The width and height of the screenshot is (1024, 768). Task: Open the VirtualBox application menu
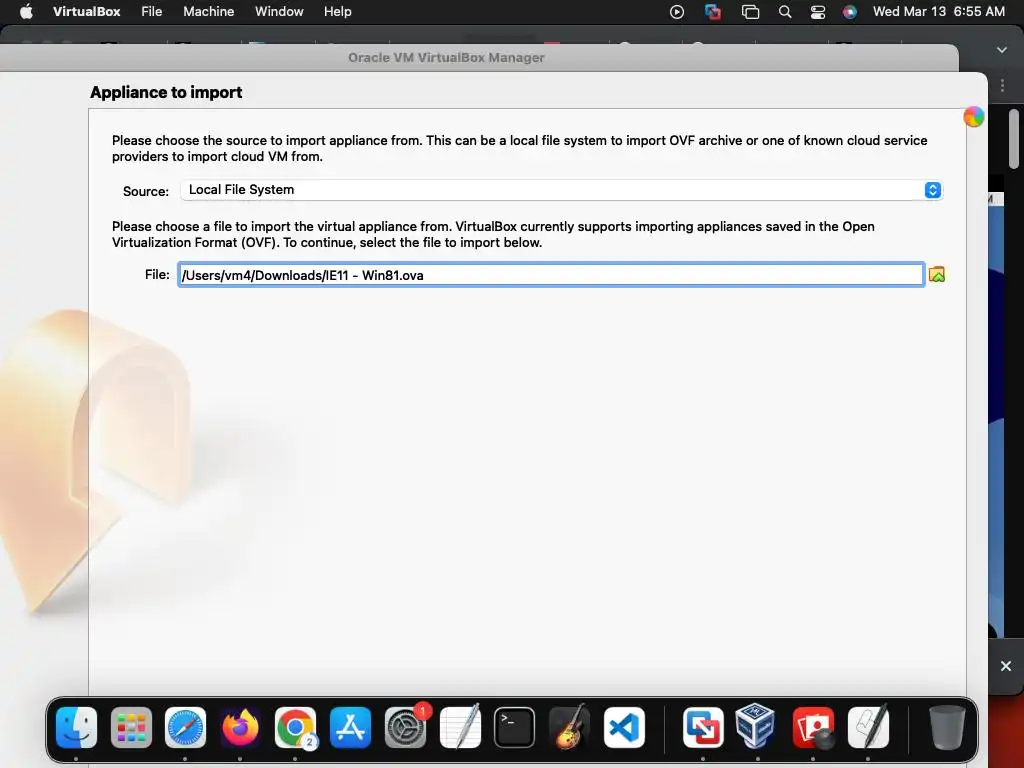click(86, 12)
